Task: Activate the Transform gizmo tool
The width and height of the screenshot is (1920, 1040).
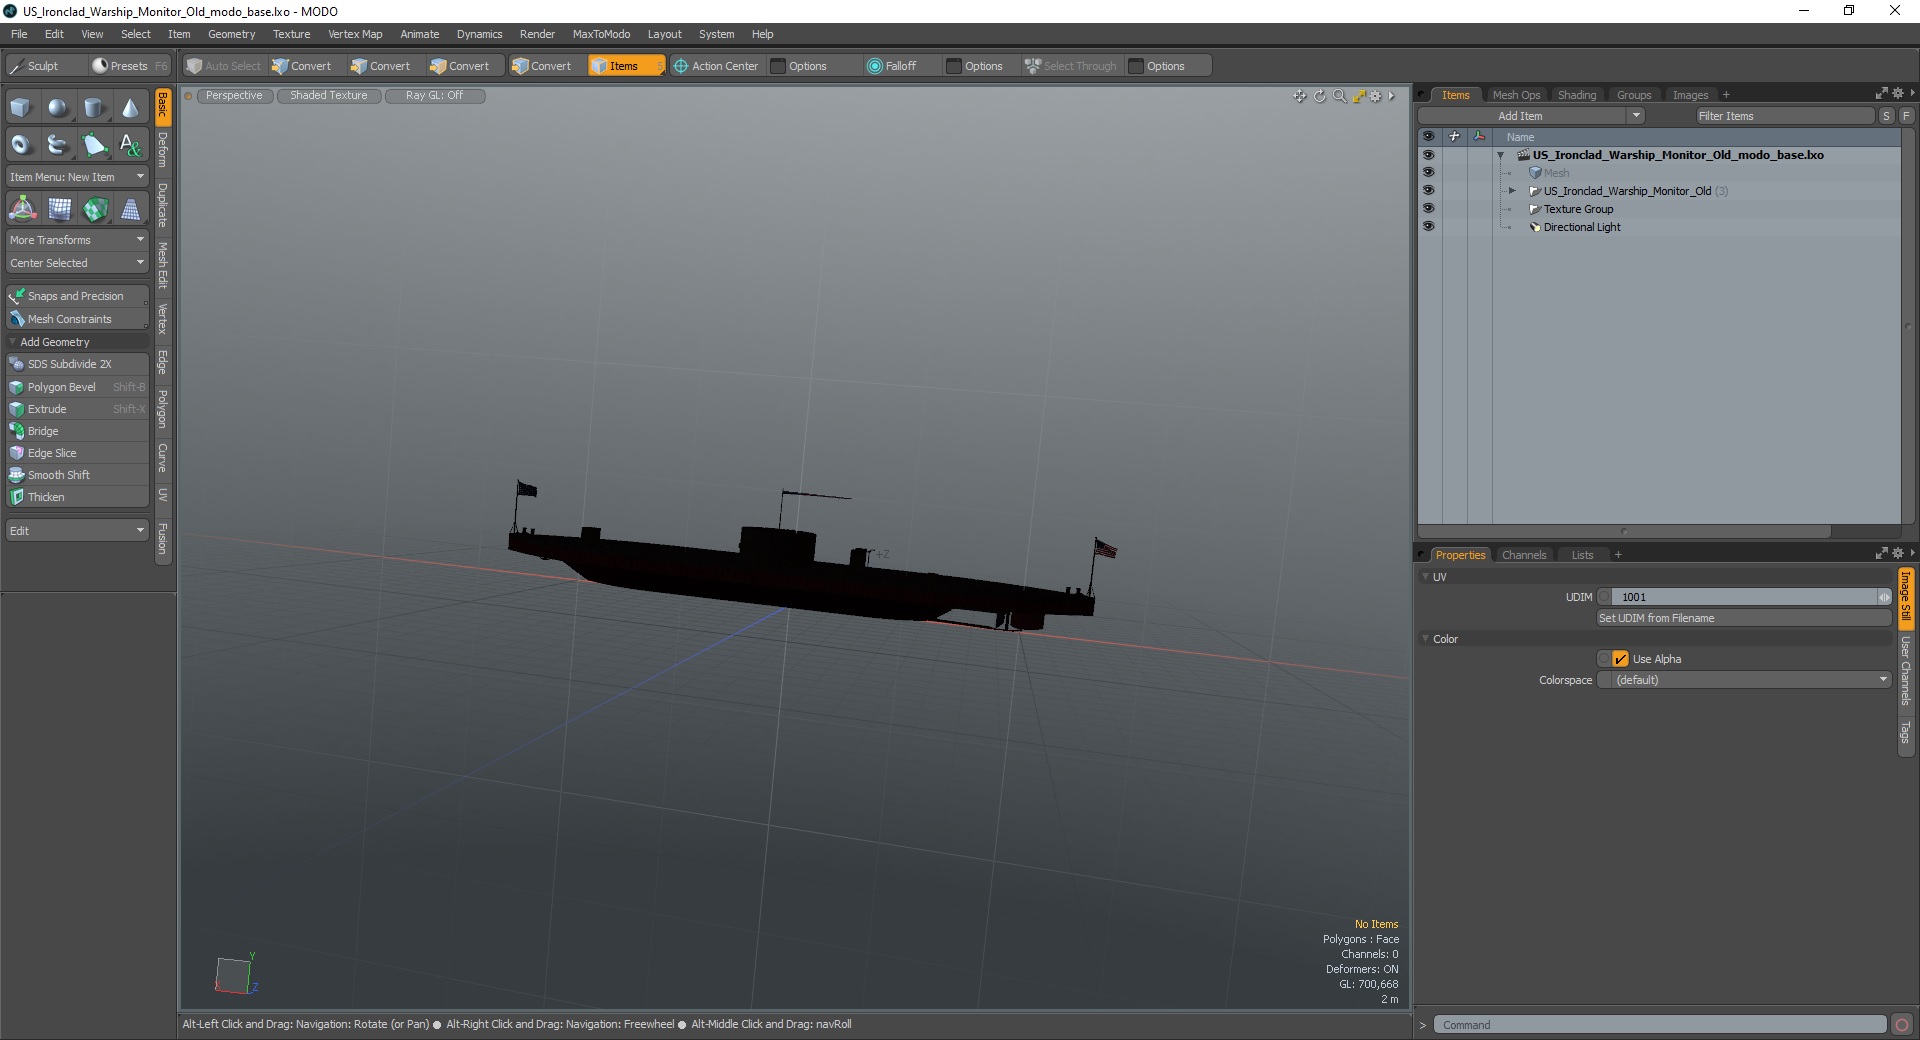Action: coord(22,209)
